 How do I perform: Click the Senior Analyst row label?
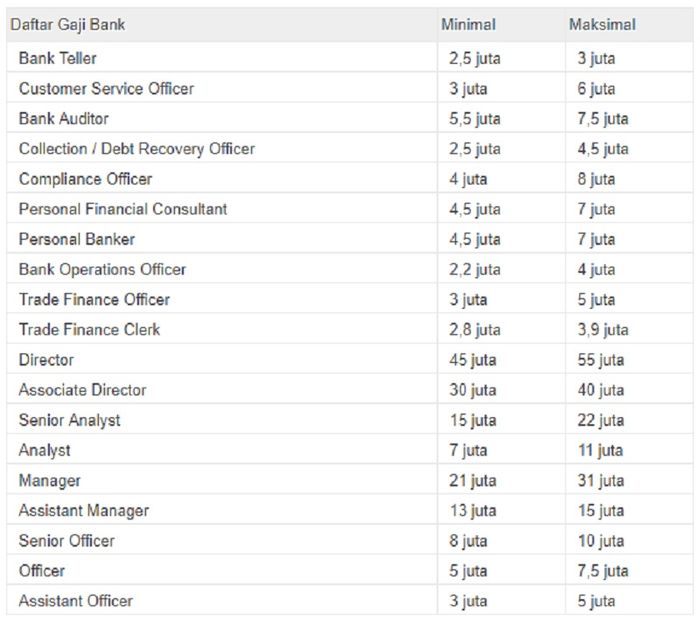pos(69,420)
